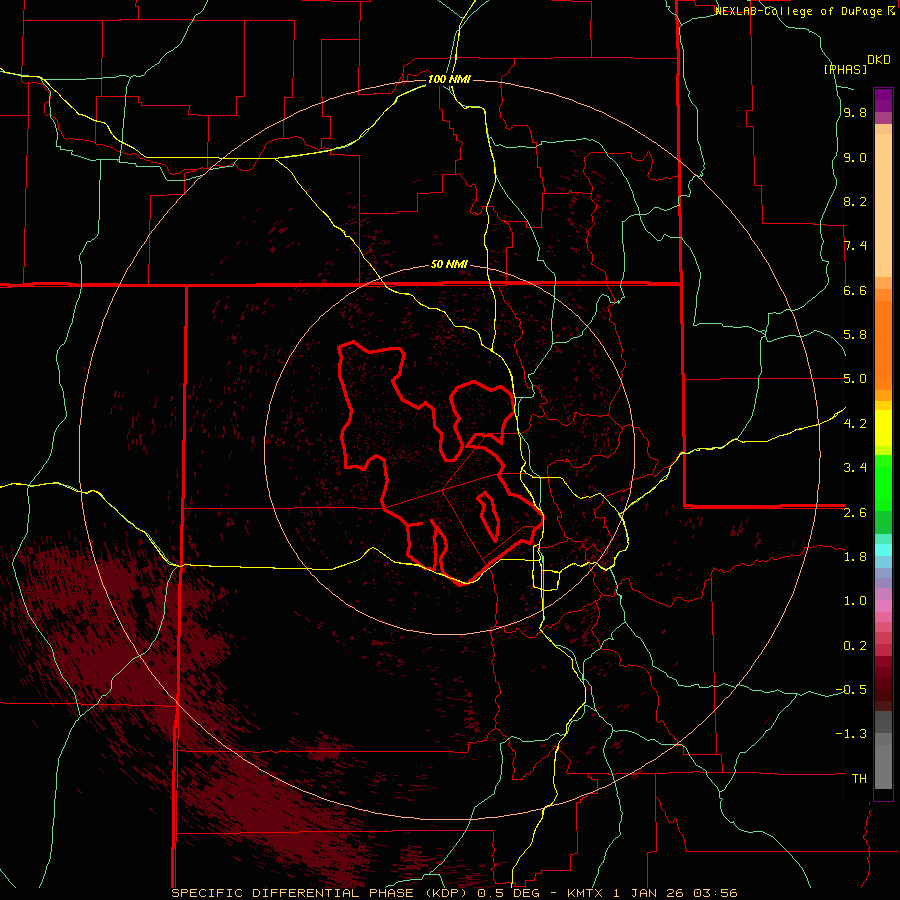Click the [PHAS] unit label

845,69
